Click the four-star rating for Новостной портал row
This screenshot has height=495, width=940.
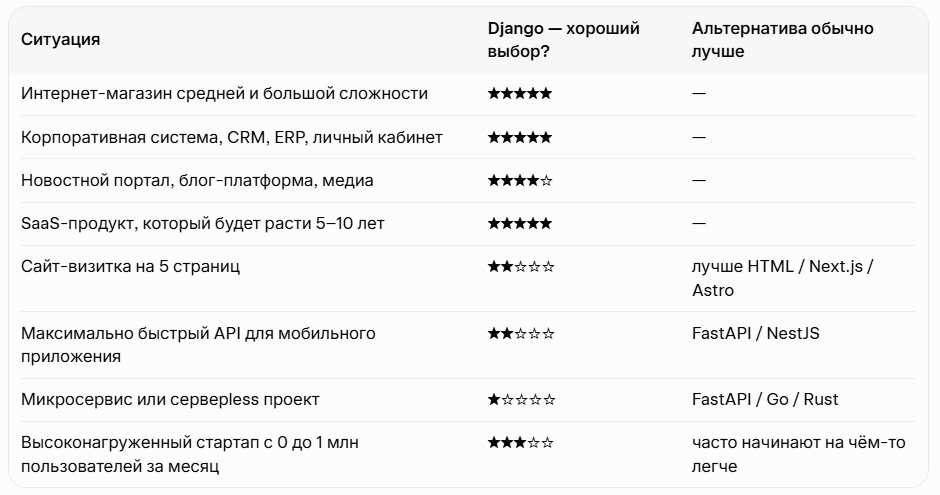(520, 180)
